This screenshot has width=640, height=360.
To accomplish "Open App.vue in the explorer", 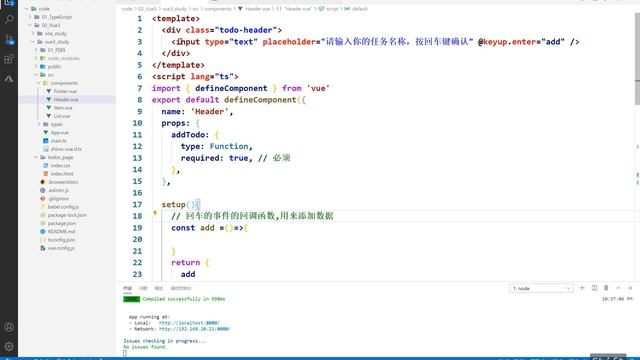I will pyautogui.click(x=60, y=132).
